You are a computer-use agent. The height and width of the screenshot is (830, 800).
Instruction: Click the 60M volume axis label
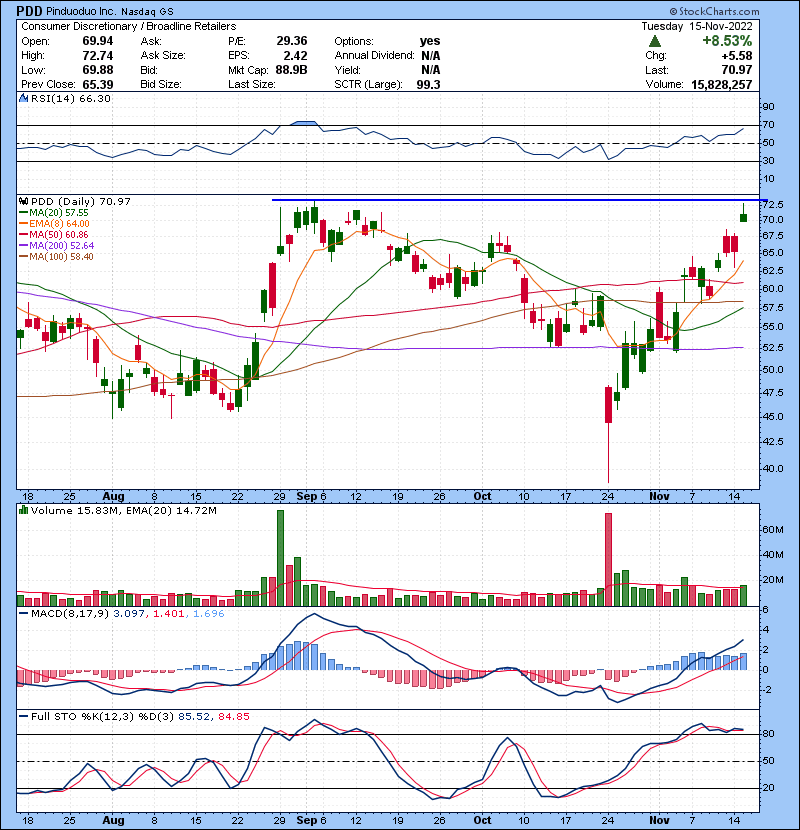(x=774, y=530)
